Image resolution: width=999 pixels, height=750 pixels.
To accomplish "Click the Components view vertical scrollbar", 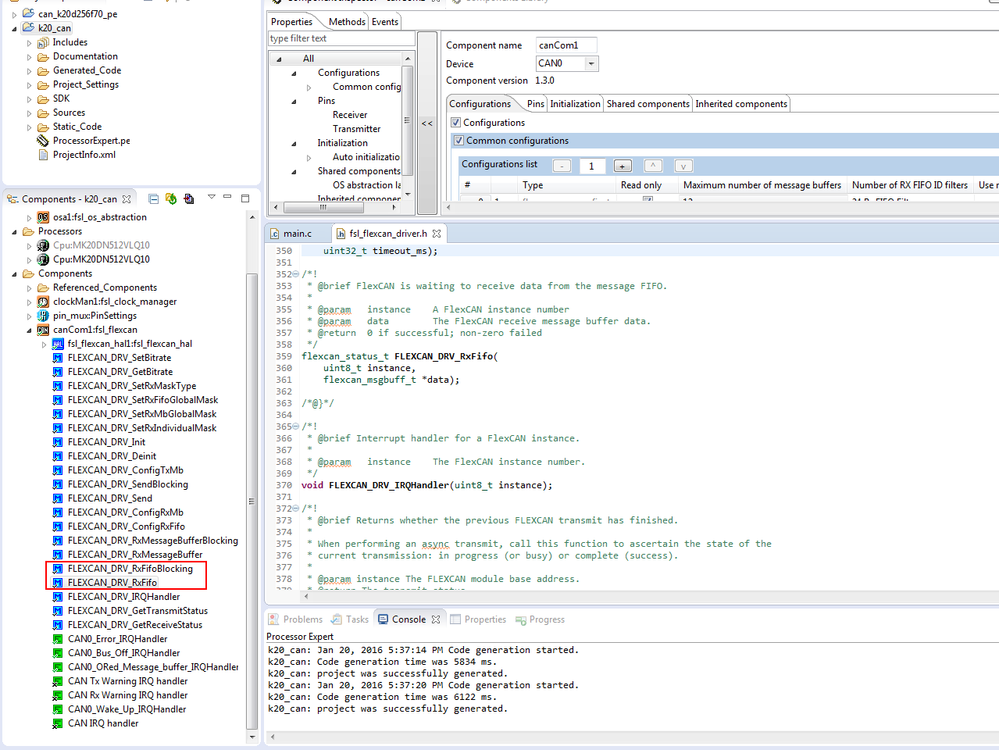I will tap(252, 501).
